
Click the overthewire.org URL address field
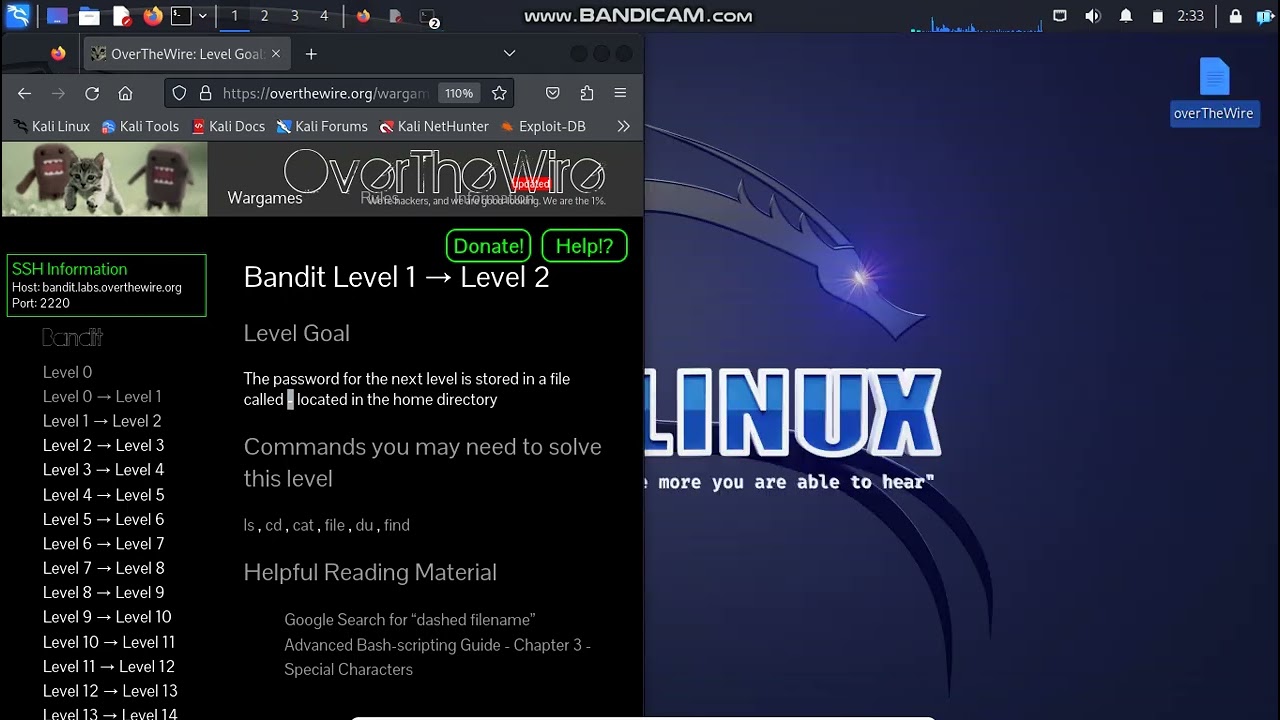[x=326, y=93]
